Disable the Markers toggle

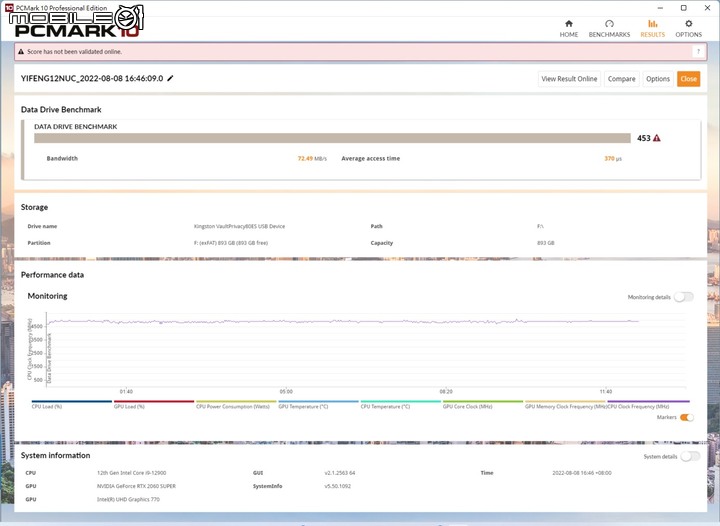point(687,417)
